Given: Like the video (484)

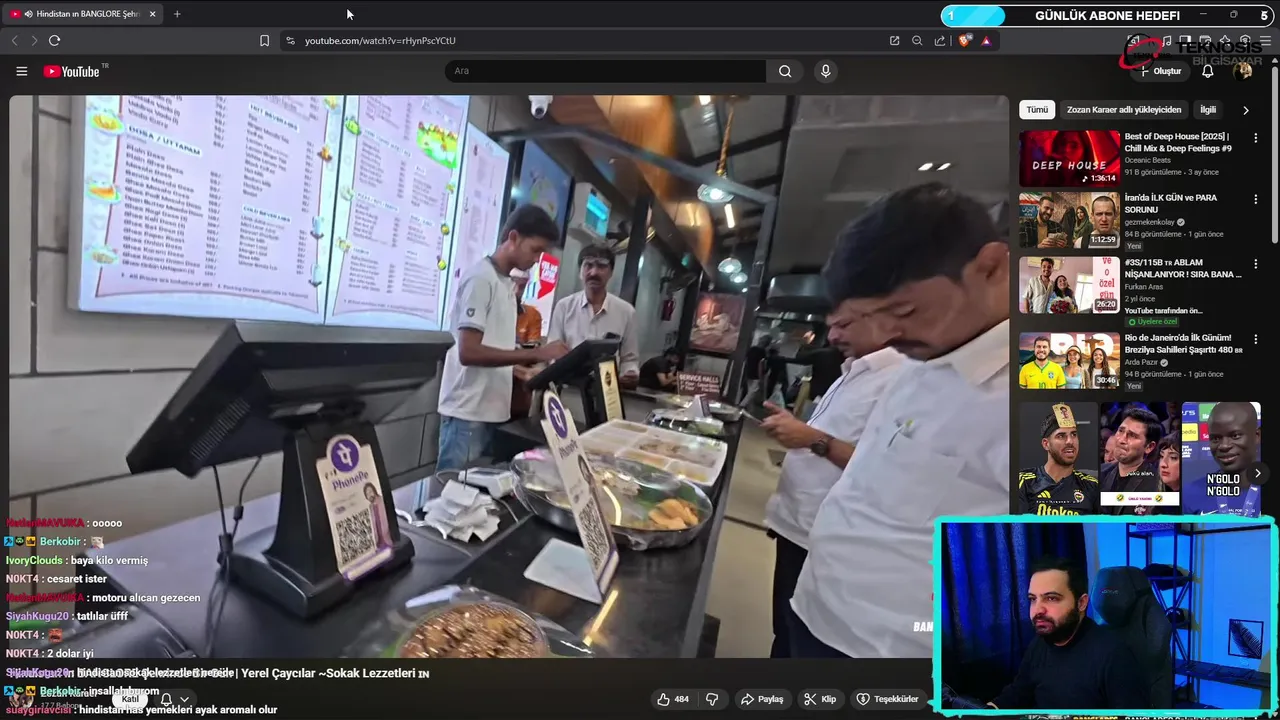Looking at the screenshot, I should tap(672, 699).
